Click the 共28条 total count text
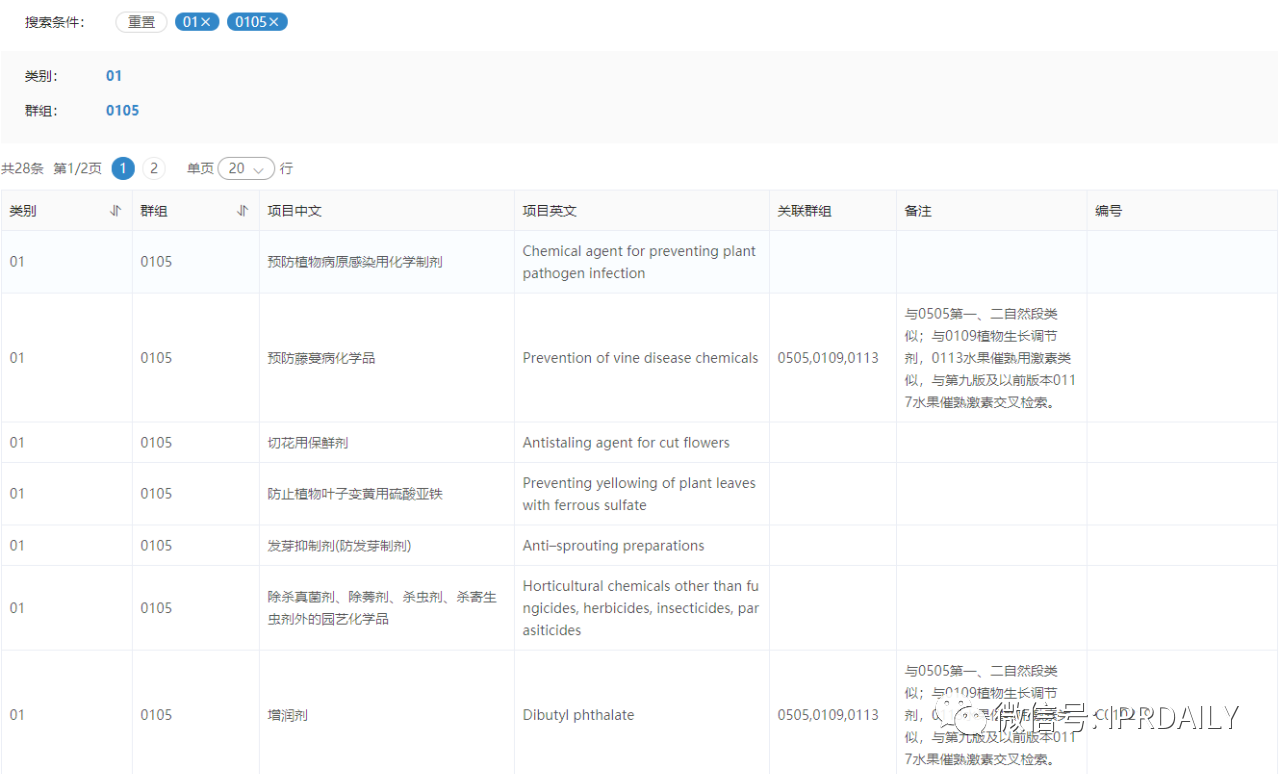Viewport: 1280px width, 774px height. pos(22,169)
